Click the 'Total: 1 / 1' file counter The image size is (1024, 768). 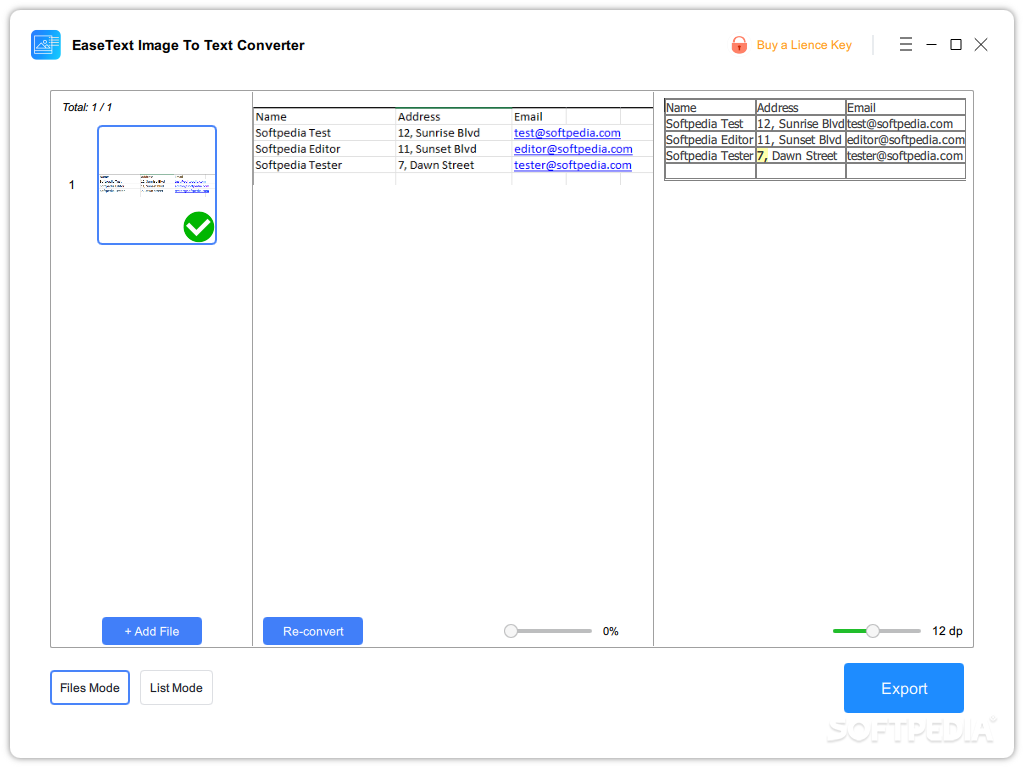87,107
